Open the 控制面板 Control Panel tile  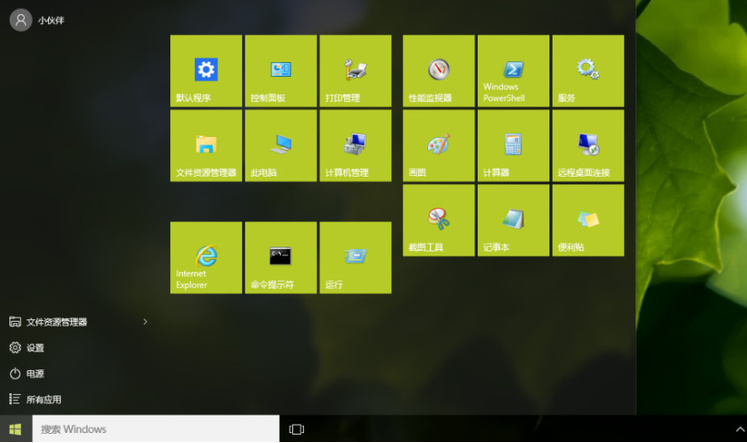[280, 70]
